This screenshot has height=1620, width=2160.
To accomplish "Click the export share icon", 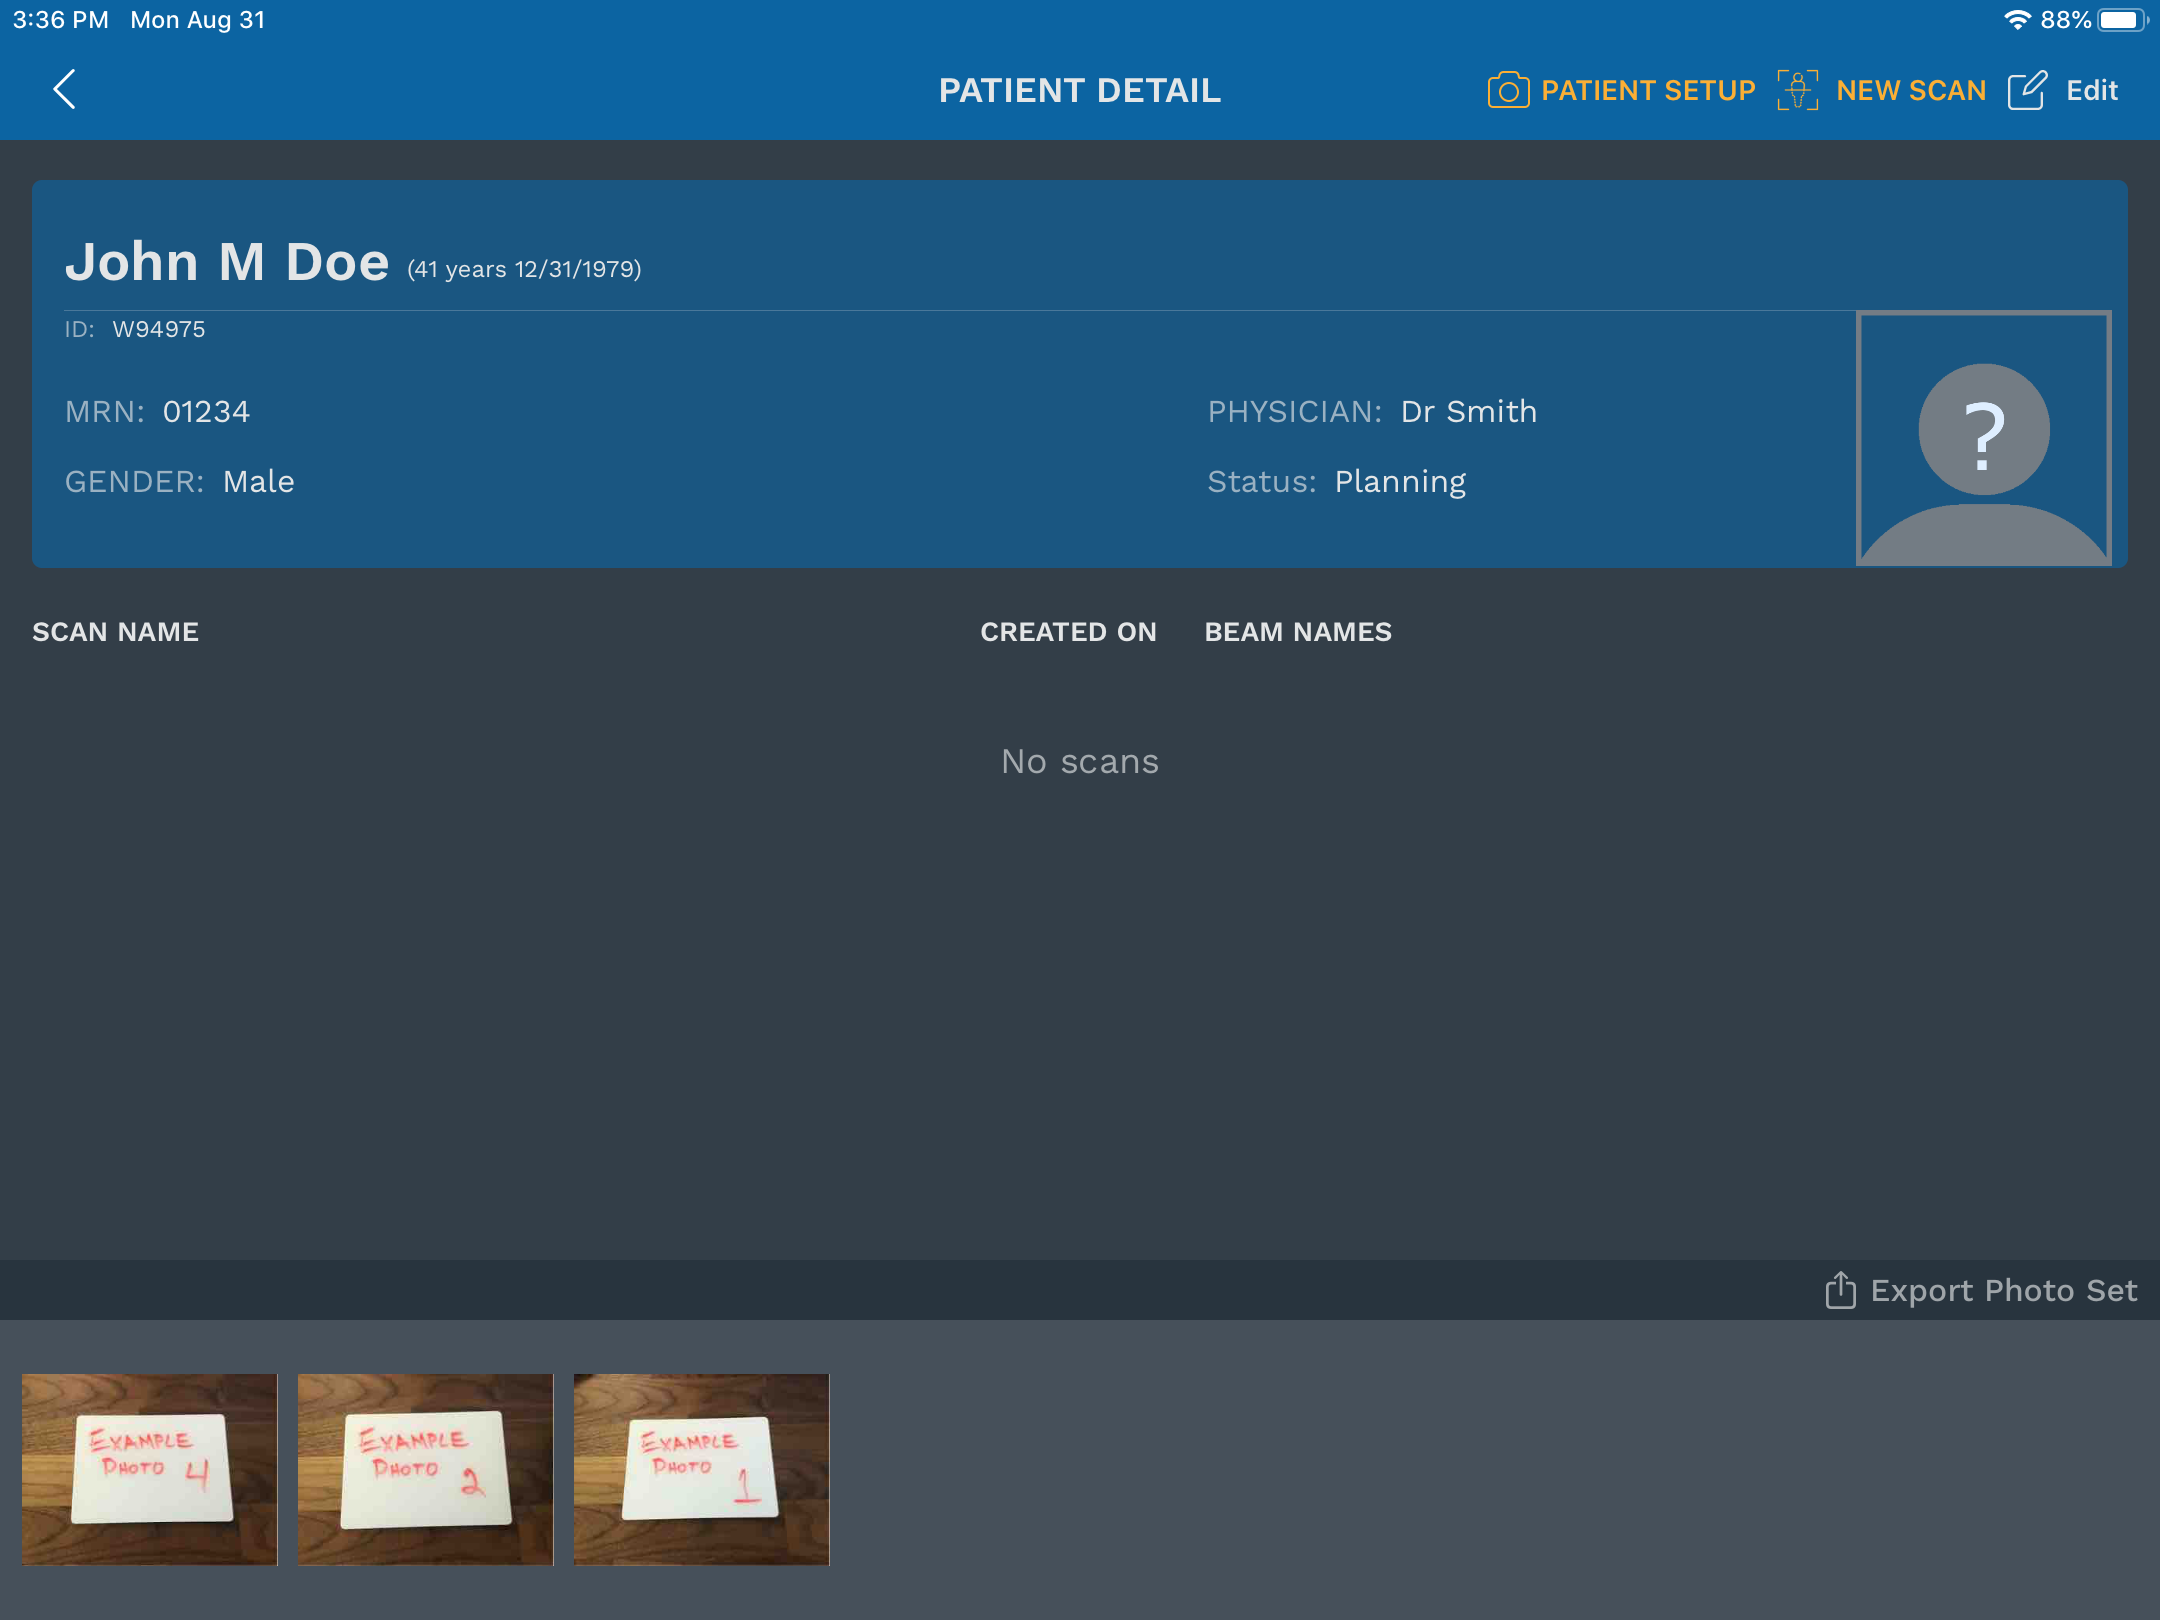I will pos(1840,1290).
